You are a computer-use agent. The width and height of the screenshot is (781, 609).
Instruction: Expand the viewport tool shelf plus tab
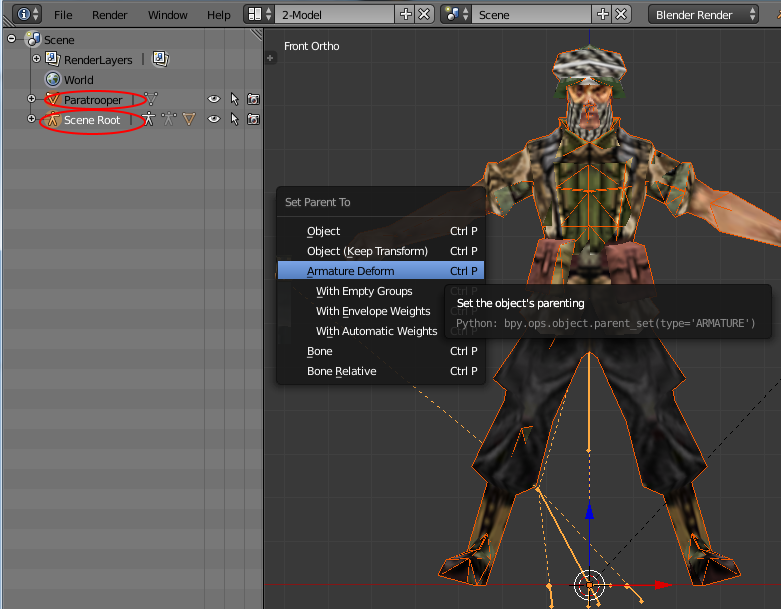pyautogui.click(x=270, y=58)
